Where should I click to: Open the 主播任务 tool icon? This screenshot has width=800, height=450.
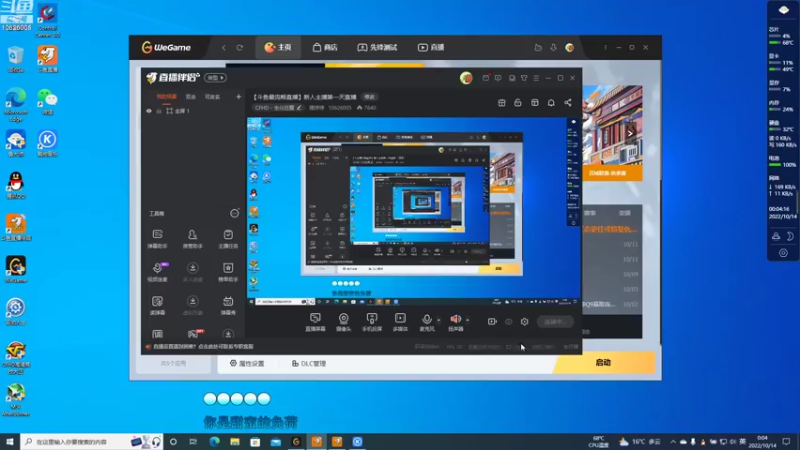tap(228, 238)
